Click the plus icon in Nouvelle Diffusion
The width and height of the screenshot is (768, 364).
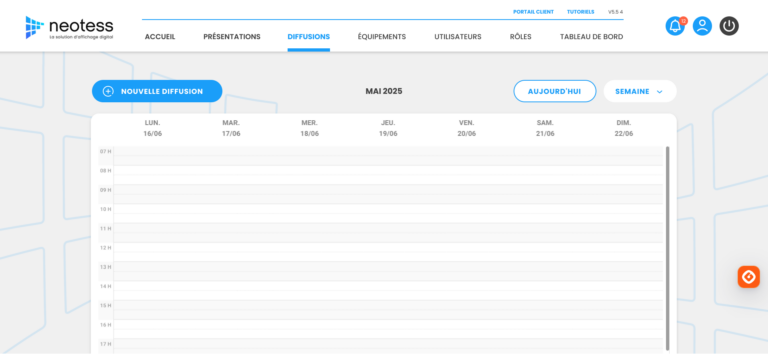tap(108, 91)
